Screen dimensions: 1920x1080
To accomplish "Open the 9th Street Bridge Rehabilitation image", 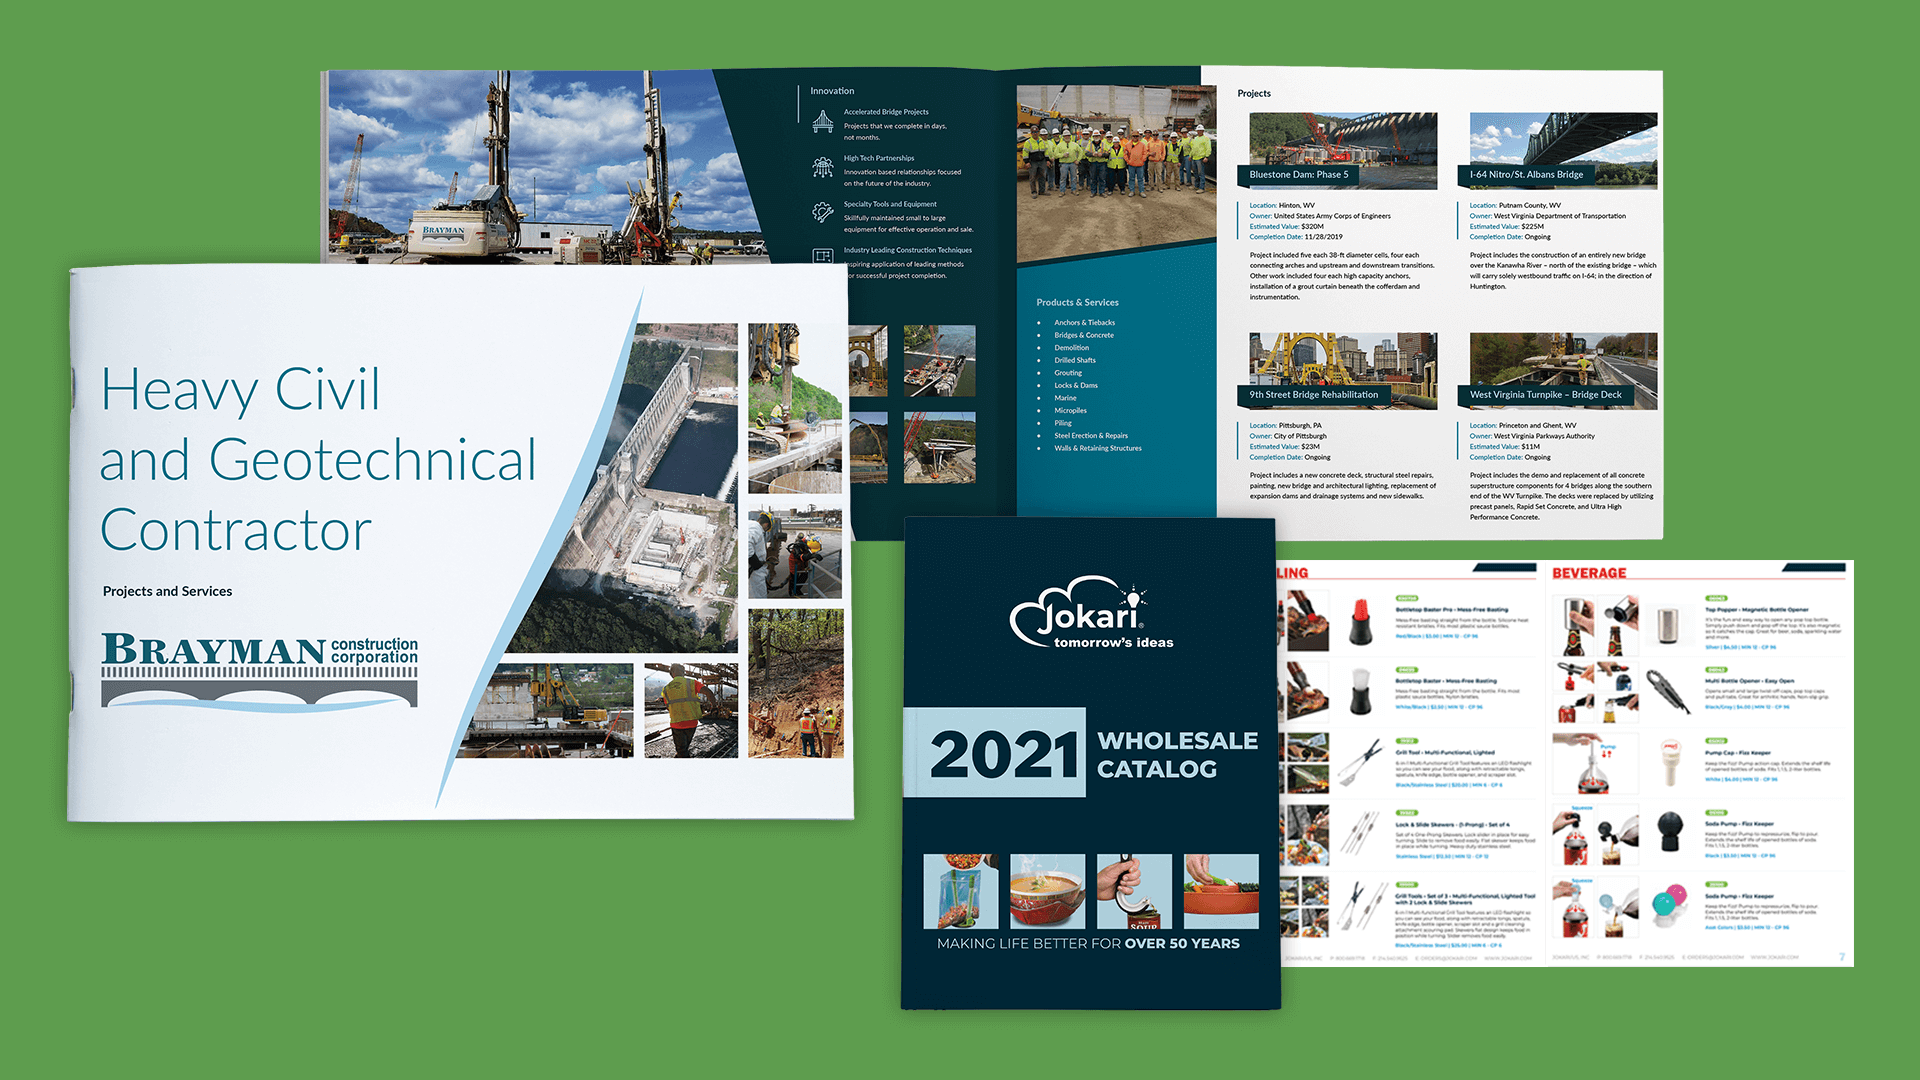I will click(1342, 362).
